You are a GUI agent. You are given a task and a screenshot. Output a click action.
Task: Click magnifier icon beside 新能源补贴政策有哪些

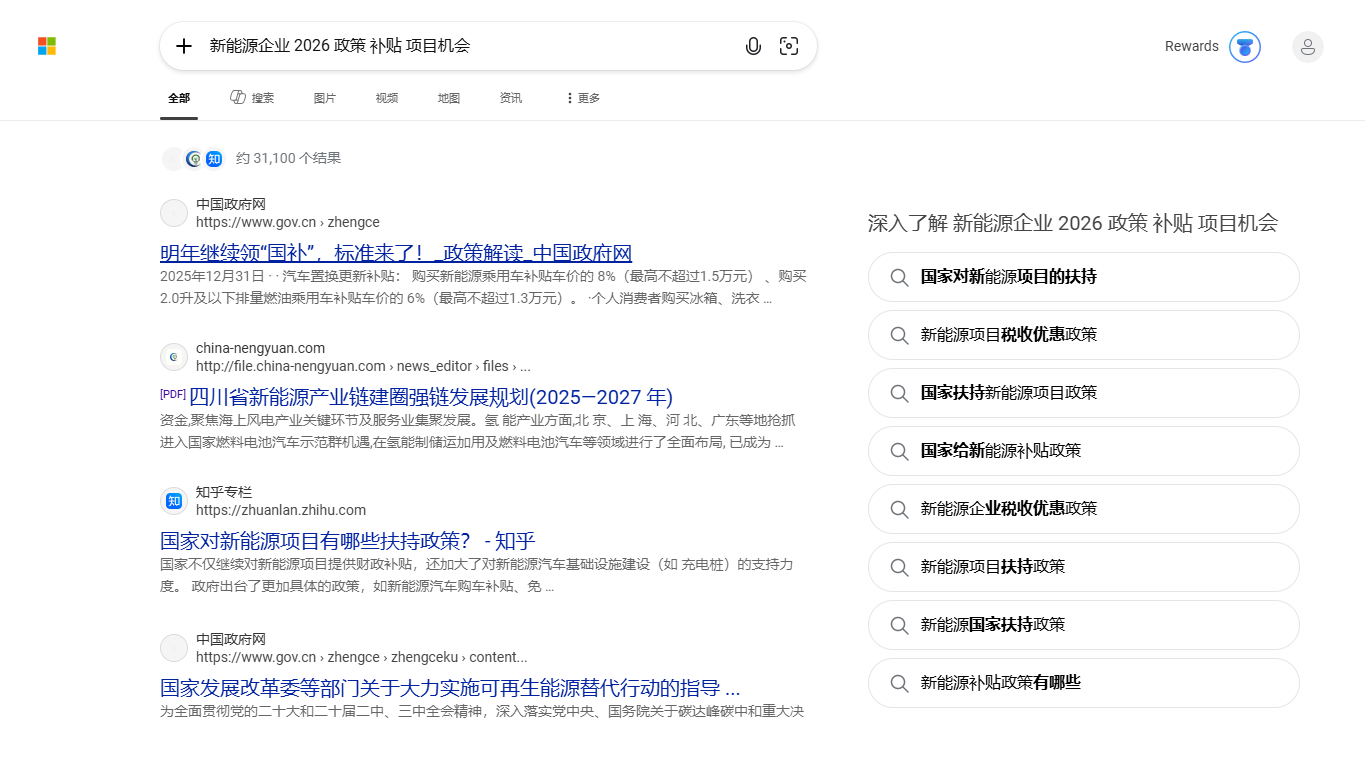pyautogui.click(x=899, y=683)
